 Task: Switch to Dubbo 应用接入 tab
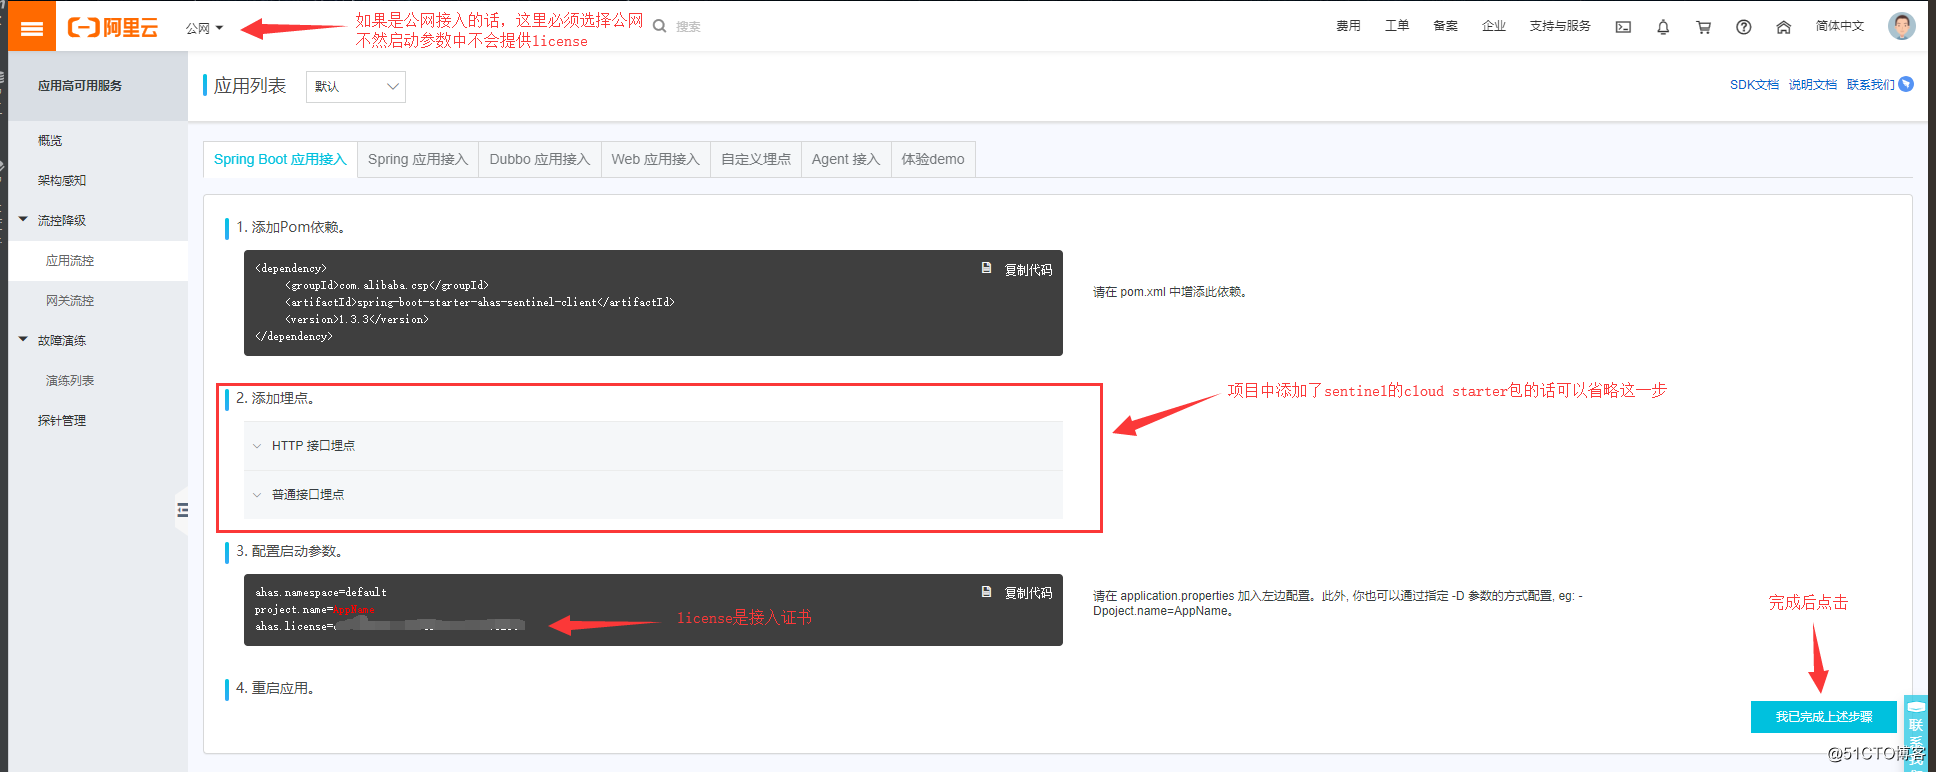pyautogui.click(x=540, y=159)
